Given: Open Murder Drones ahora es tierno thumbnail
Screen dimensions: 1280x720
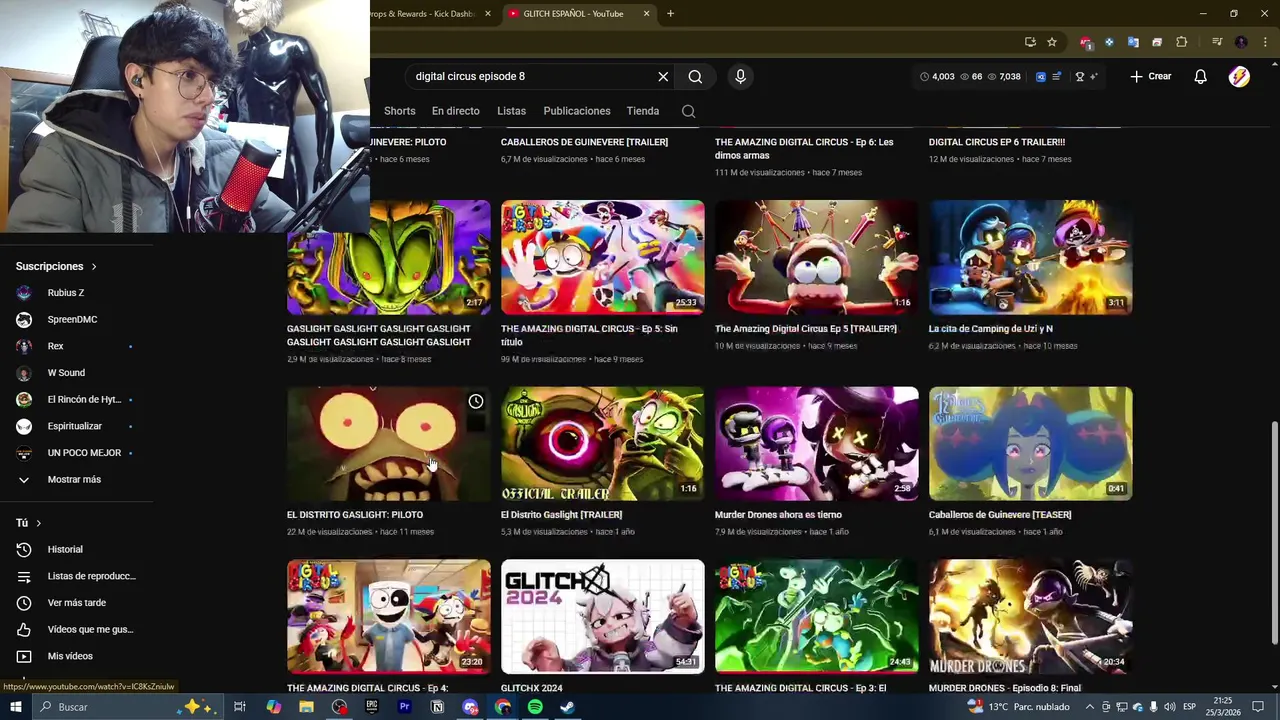Looking at the screenshot, I should point(816,444).
